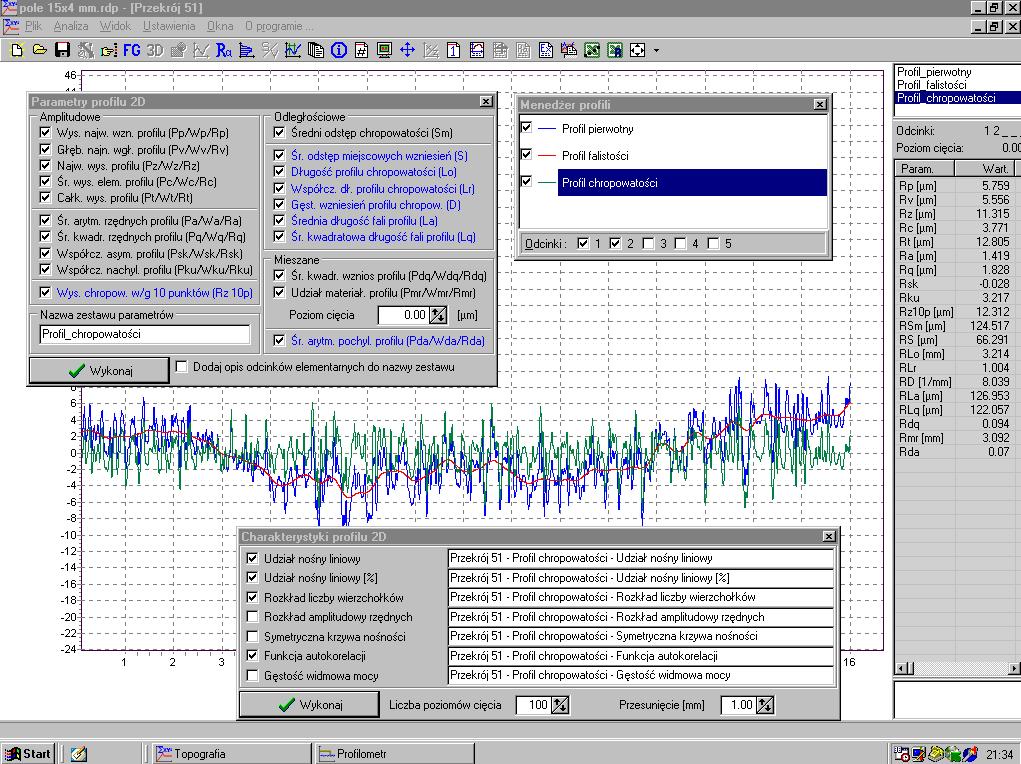Close the Parametry profilu 2D dialog
Viewport: 1021px width, 764px height.
pyautogui.click(x=486, y=101)
